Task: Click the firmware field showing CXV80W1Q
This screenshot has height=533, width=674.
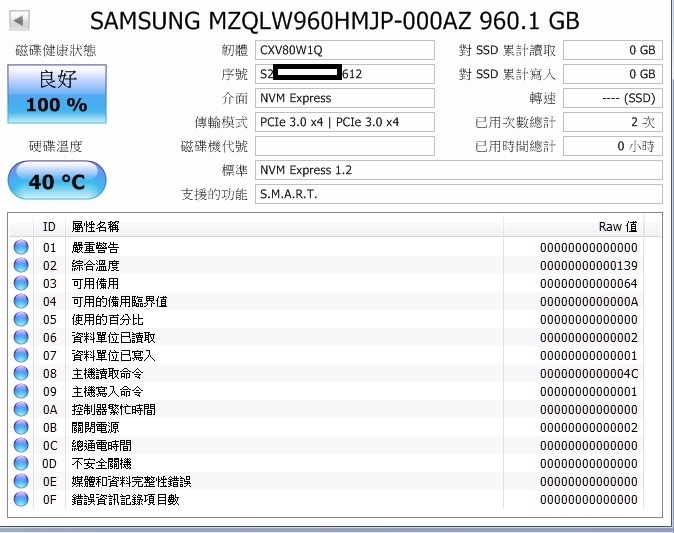Action: pos(345,50)
